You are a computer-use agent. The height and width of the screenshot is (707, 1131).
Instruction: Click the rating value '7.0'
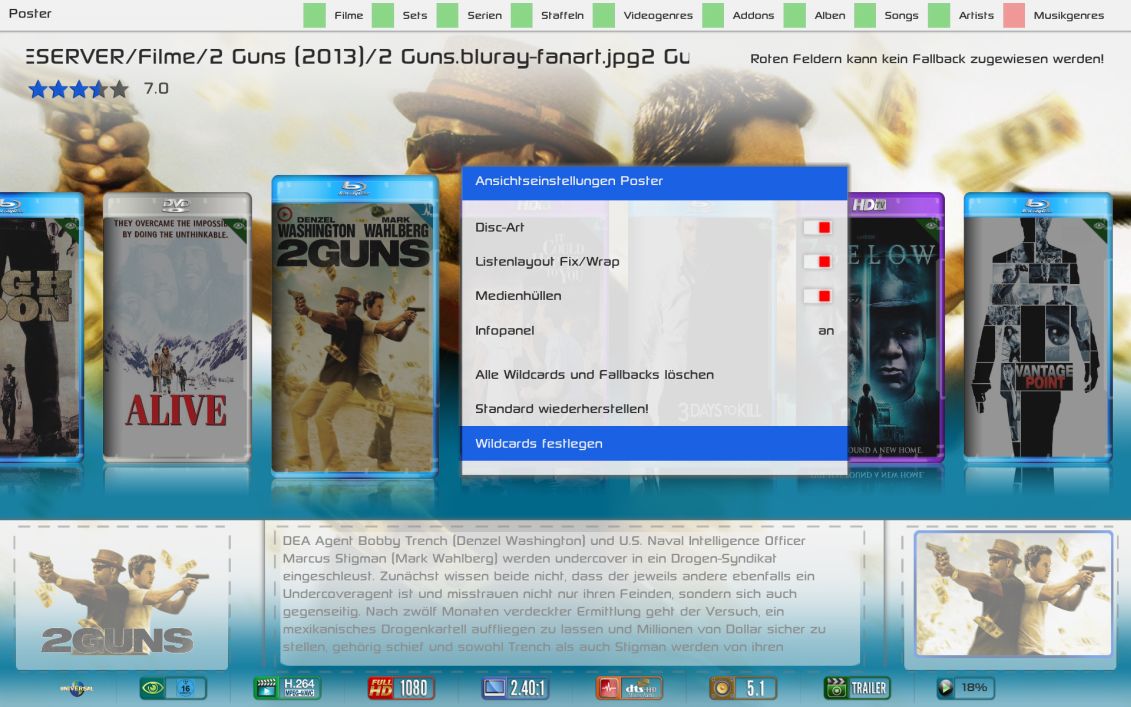click(156, 89)
